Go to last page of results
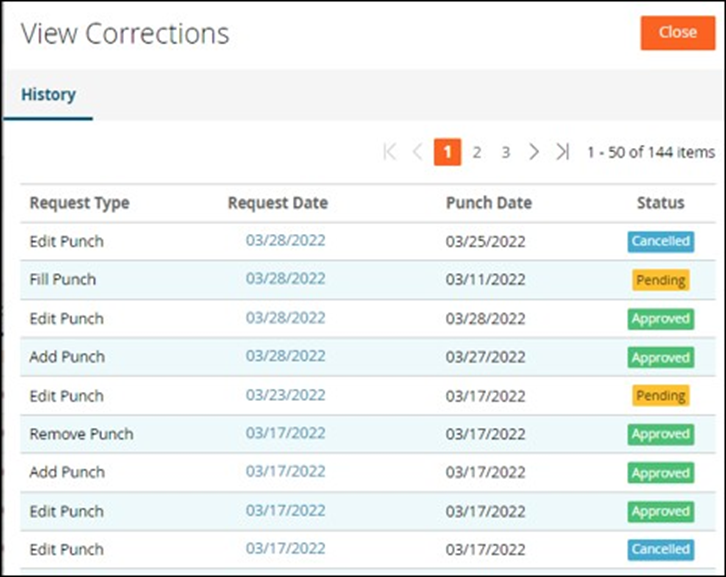 [x=562, y=152]
